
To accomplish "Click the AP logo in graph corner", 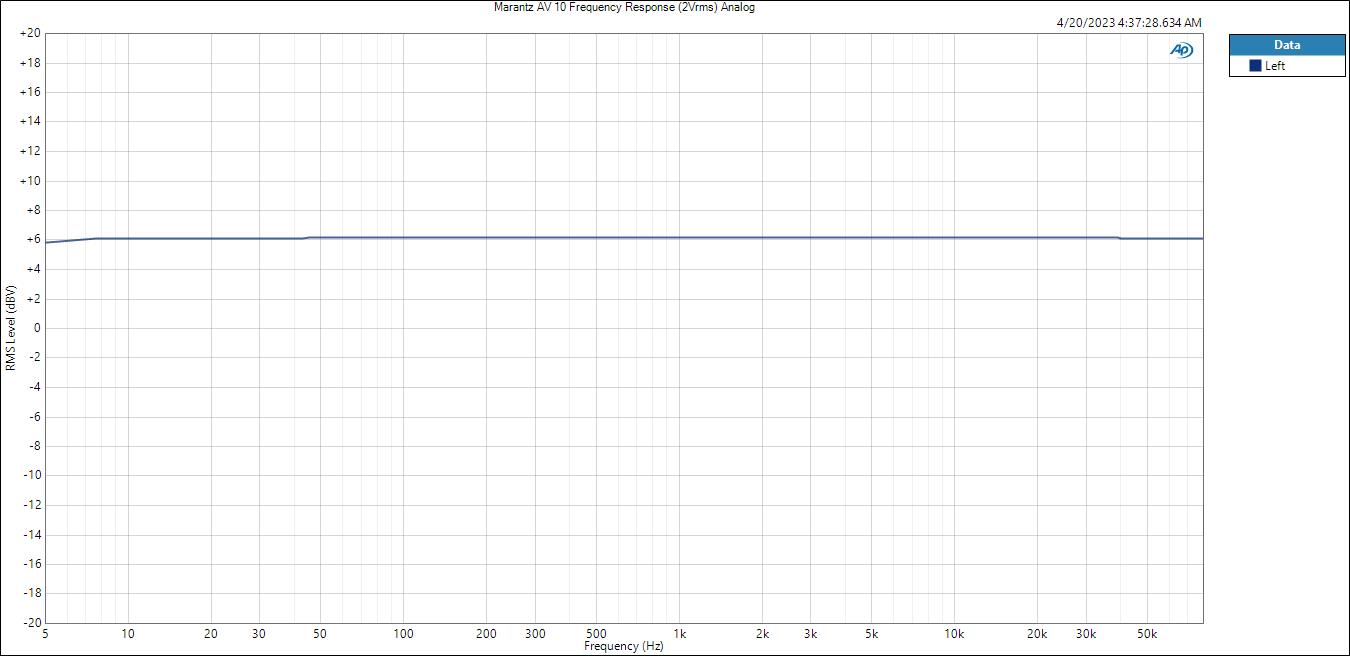I will point(1181,50).
